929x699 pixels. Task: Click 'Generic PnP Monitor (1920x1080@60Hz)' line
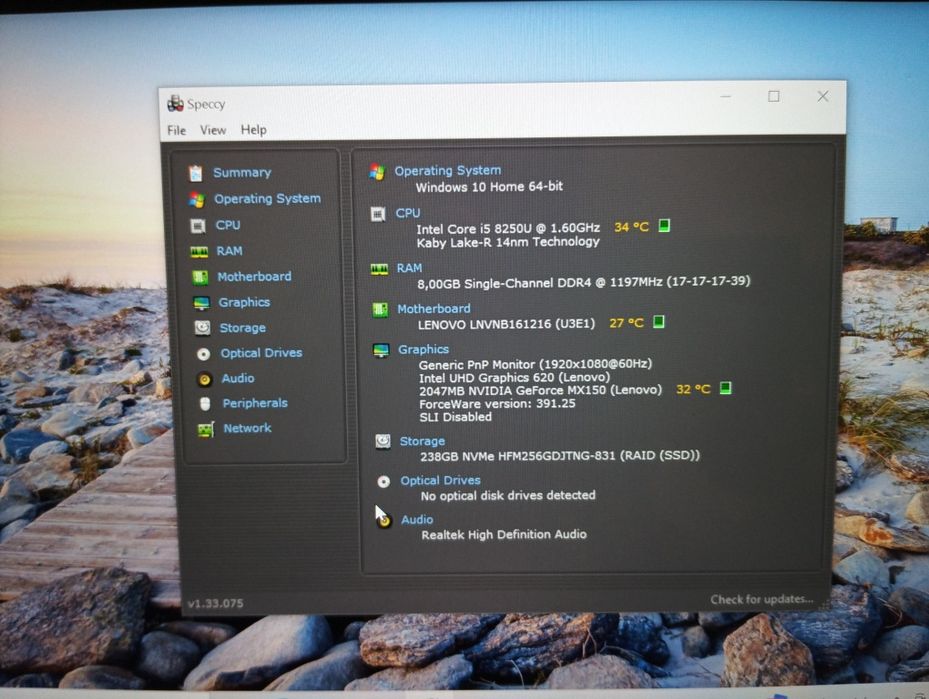pos(536,364)
